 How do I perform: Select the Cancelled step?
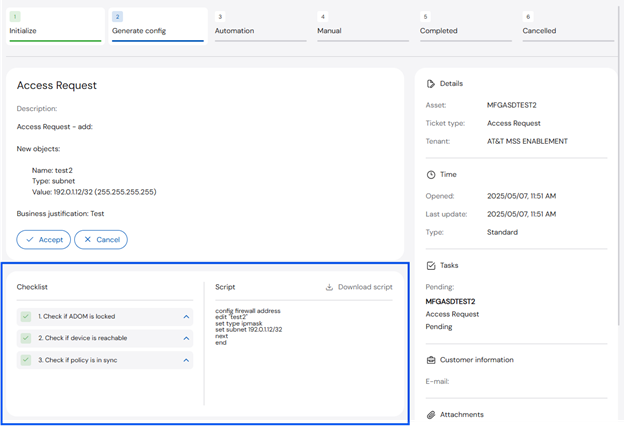pos(568,26)
